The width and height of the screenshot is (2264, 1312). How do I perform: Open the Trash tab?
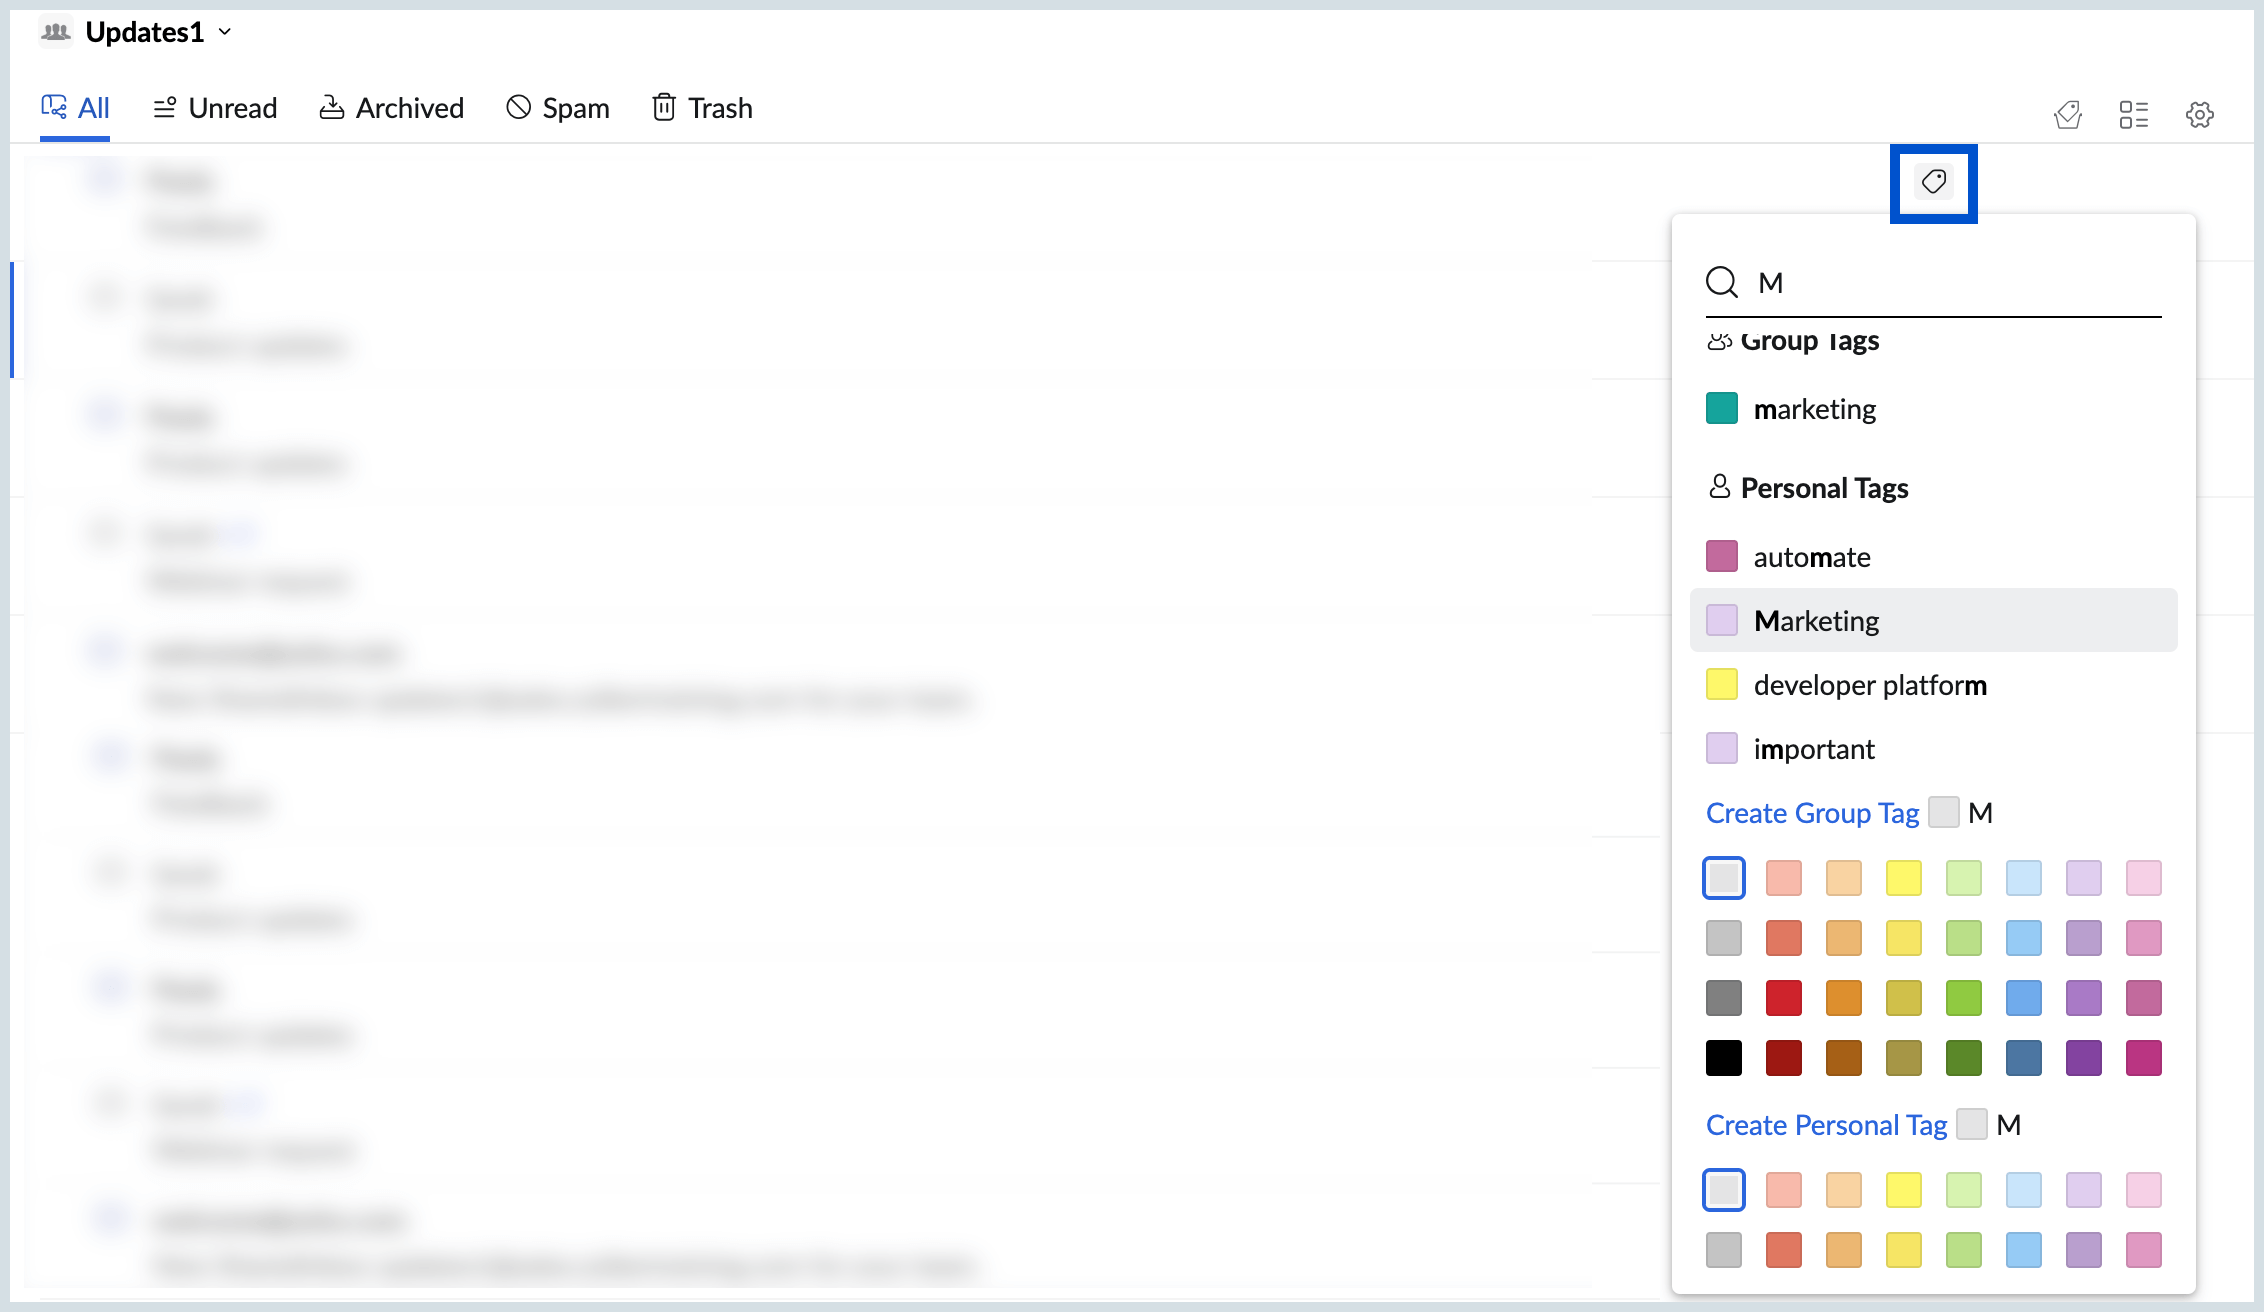[702, 108]
